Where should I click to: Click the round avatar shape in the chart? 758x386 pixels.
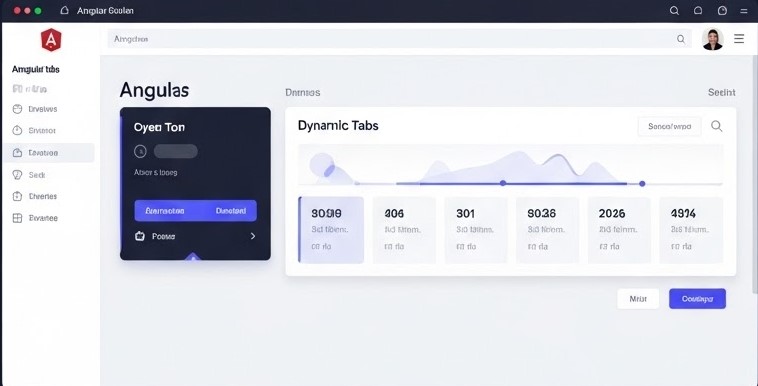[x=322, y=165]
